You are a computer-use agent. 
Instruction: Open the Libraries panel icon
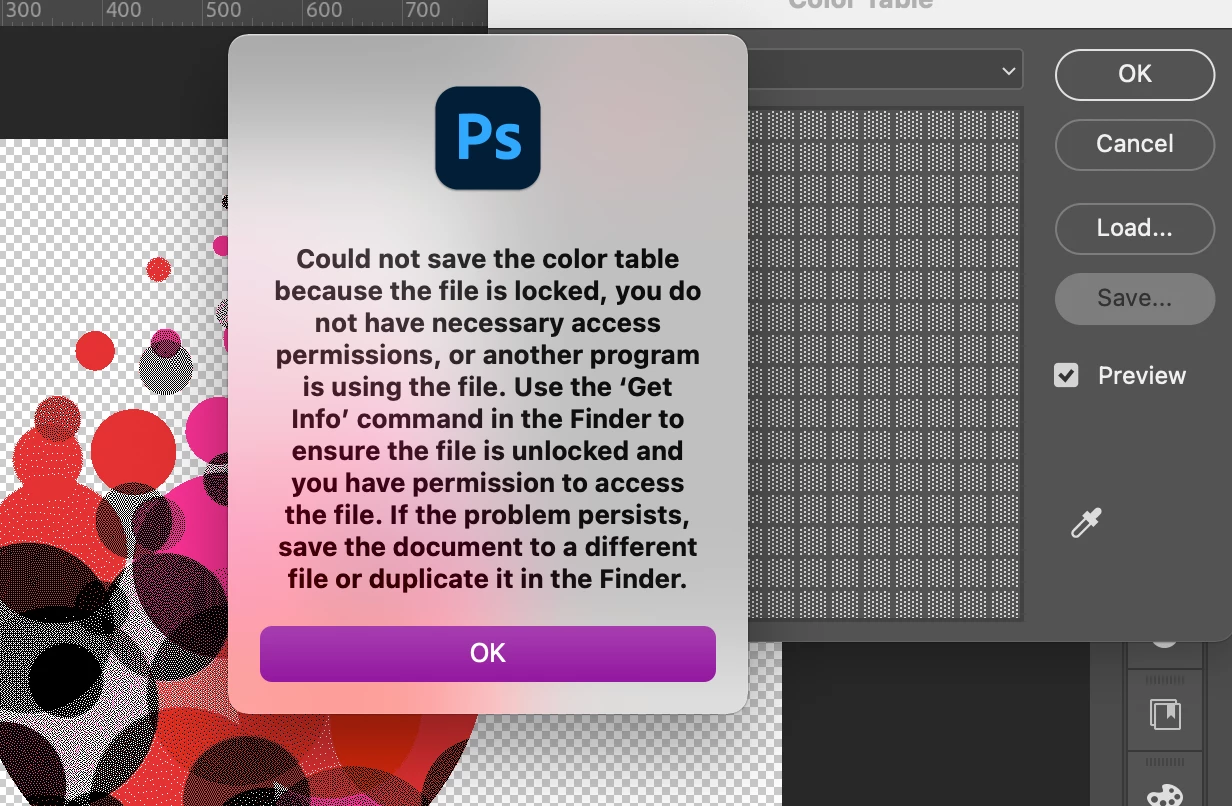pos(1165,714)
